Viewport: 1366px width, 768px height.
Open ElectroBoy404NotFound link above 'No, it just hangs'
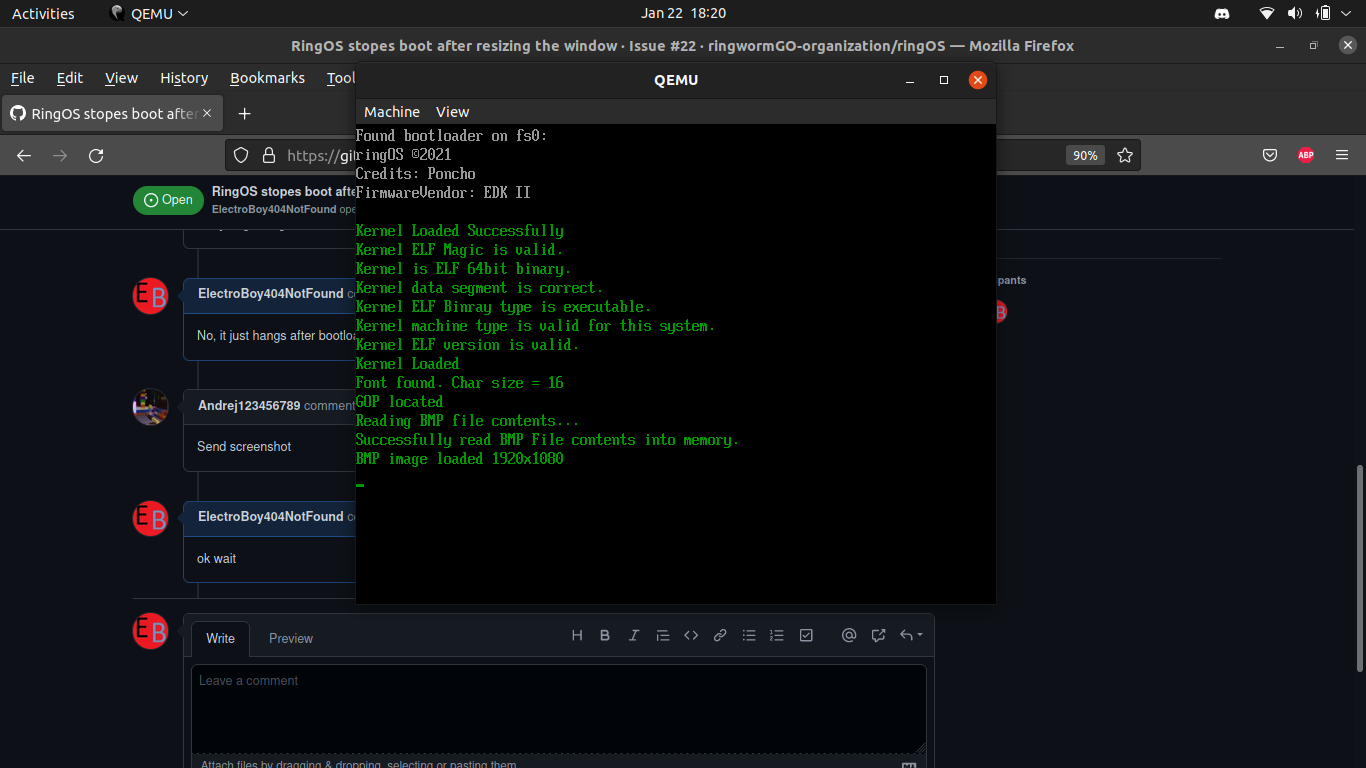(270, 293)
